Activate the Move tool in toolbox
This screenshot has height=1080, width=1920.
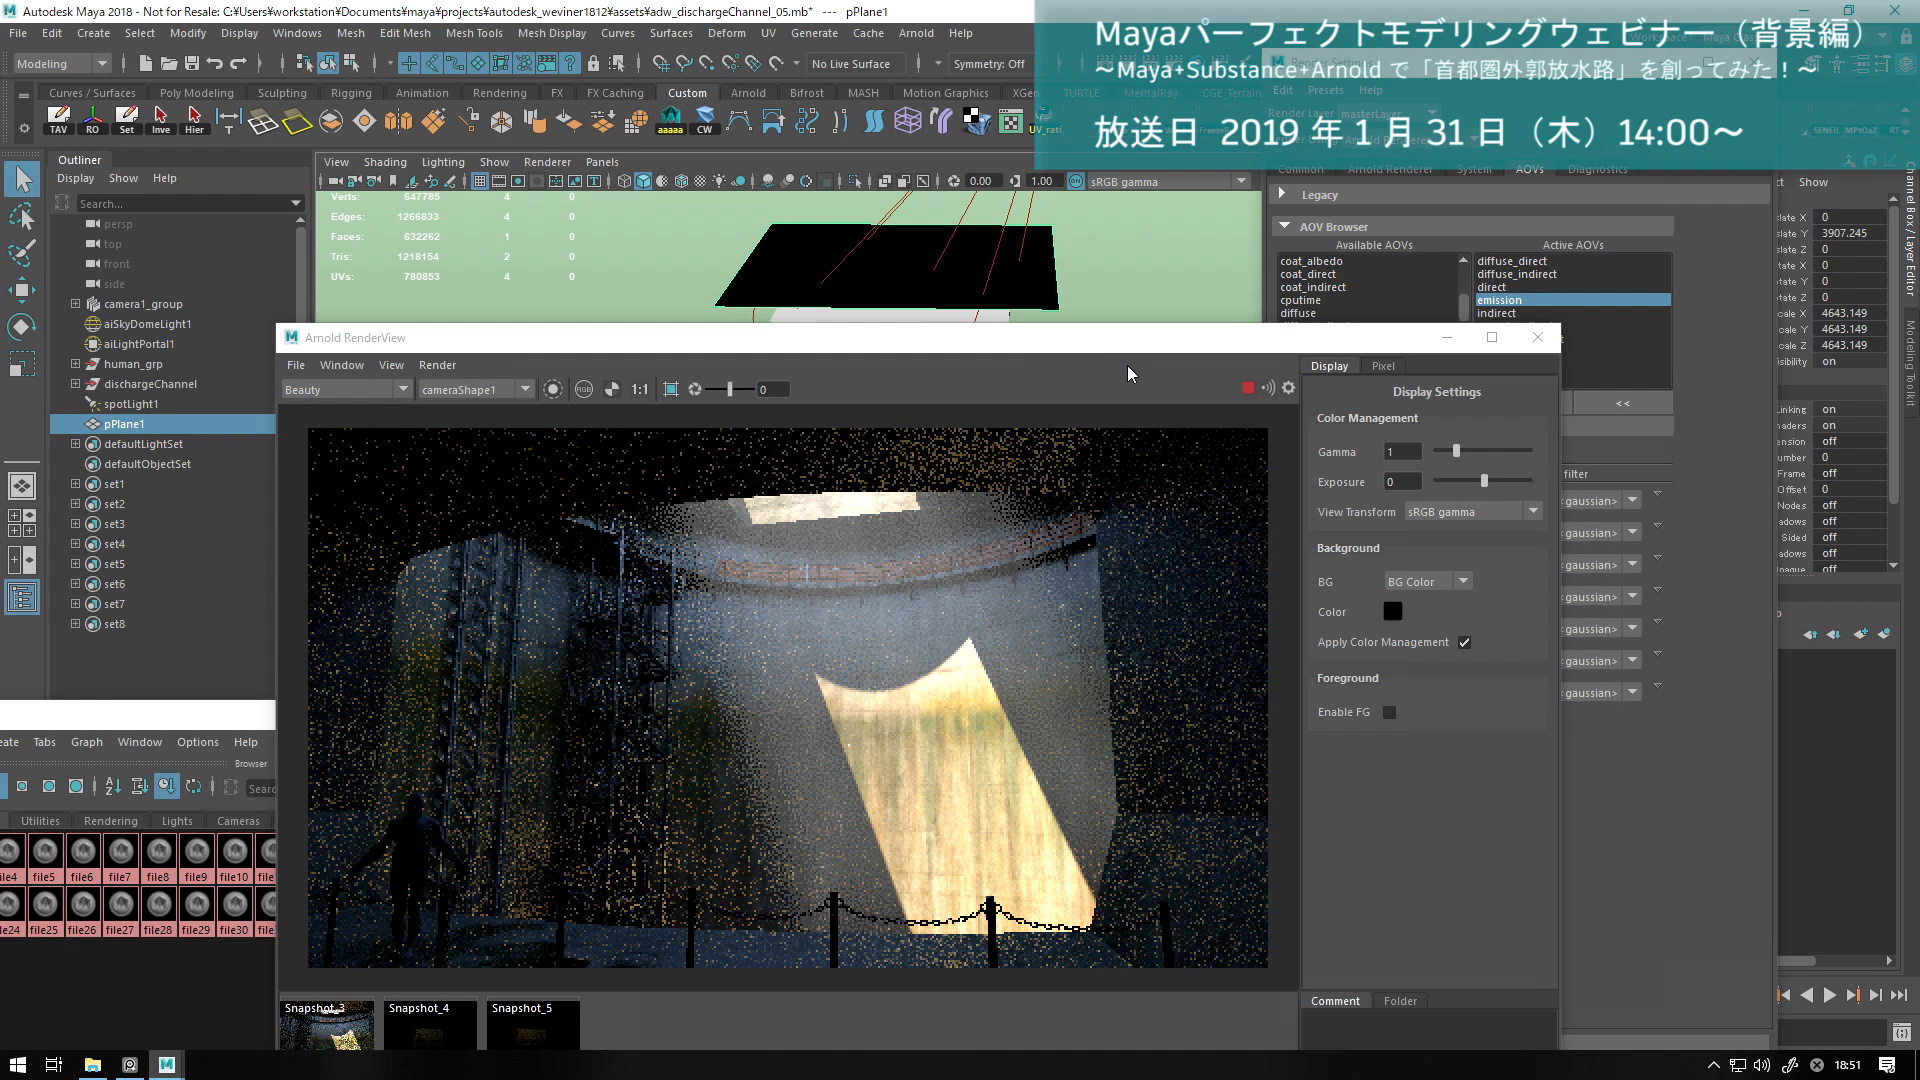(x=22, y=290)
